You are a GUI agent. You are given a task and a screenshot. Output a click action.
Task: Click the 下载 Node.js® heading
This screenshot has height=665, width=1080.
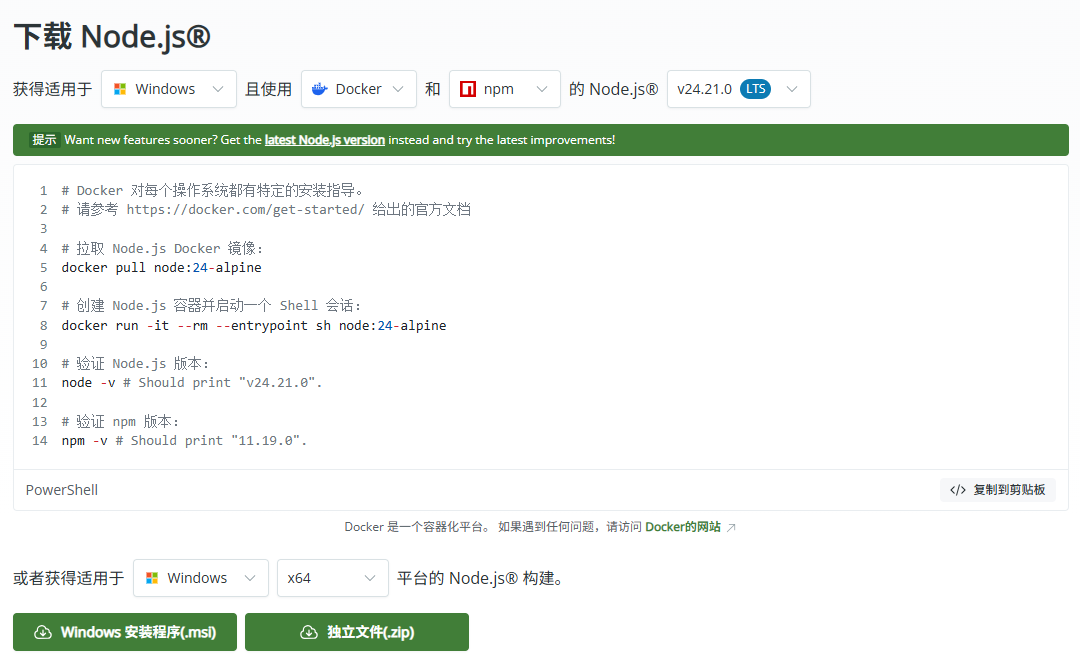coord(112,37)
